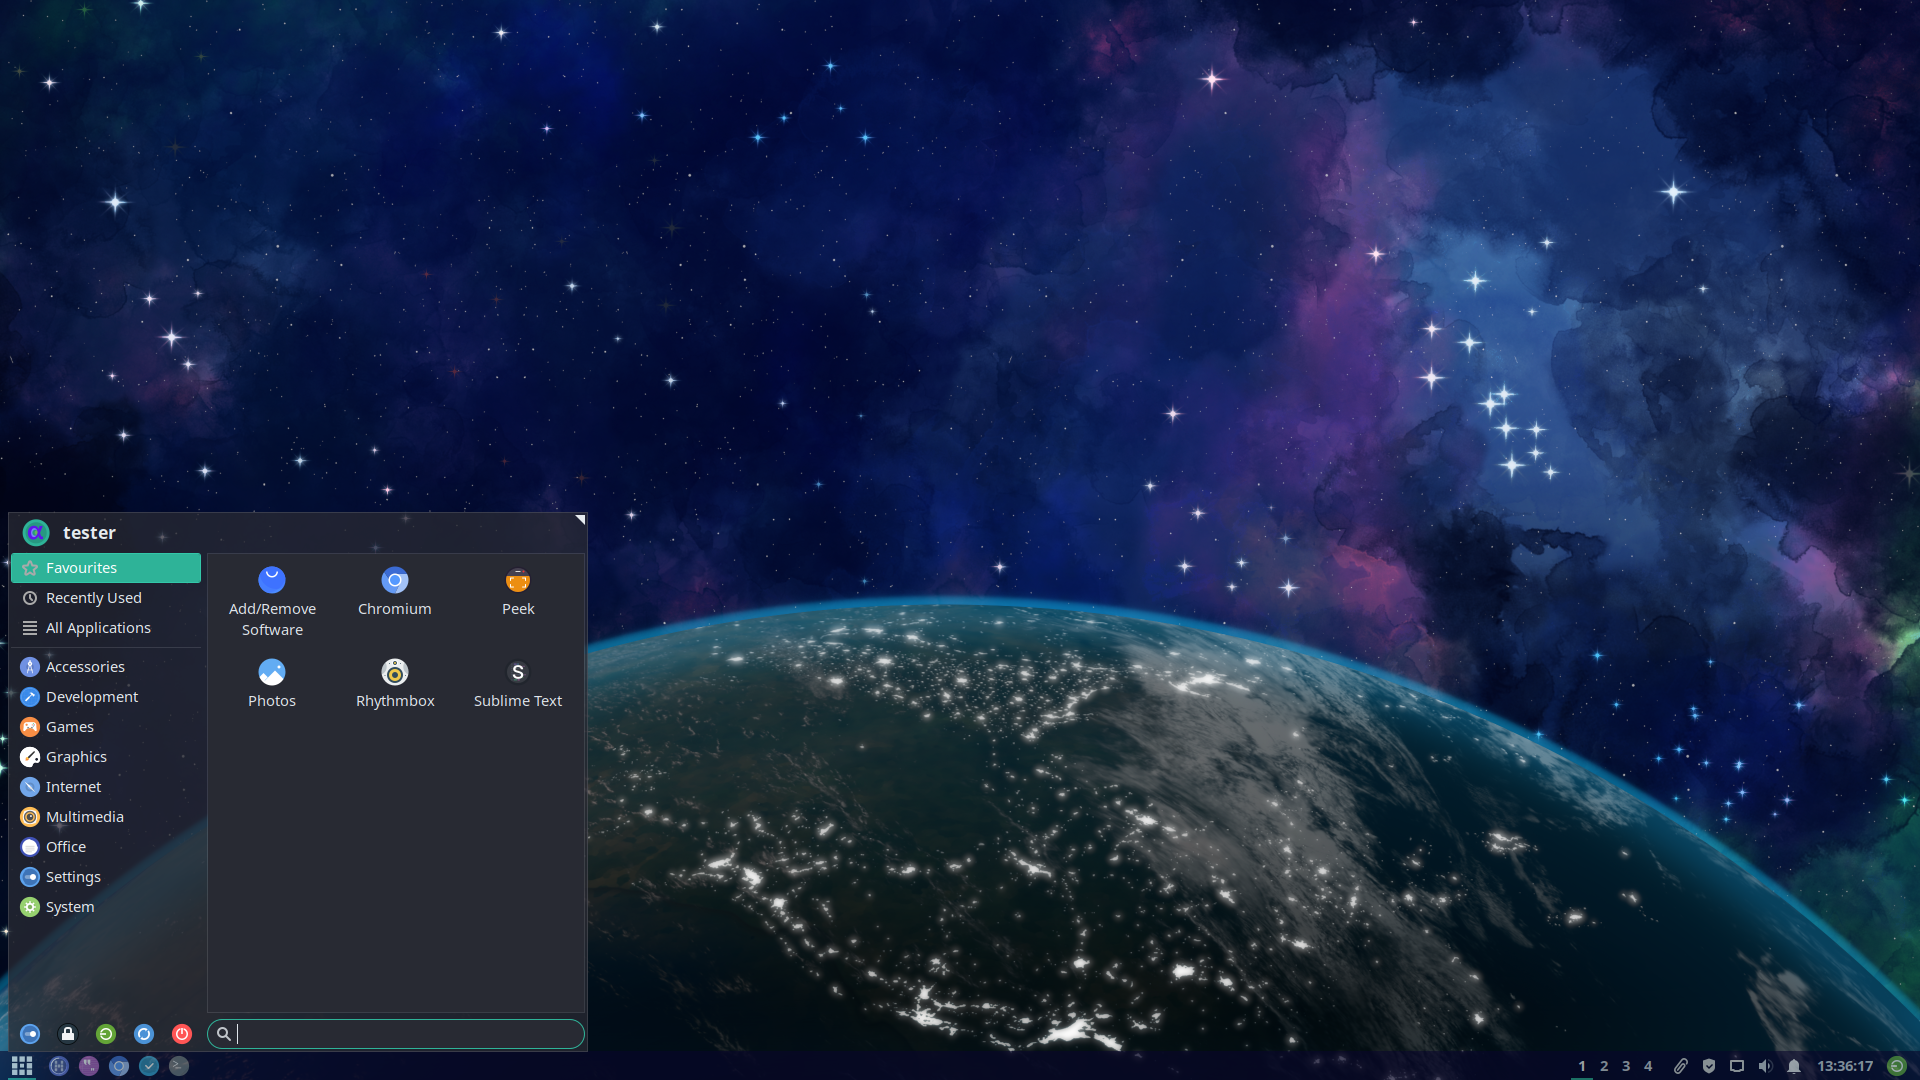Expand the Graphics category

[x=76, y=756]
